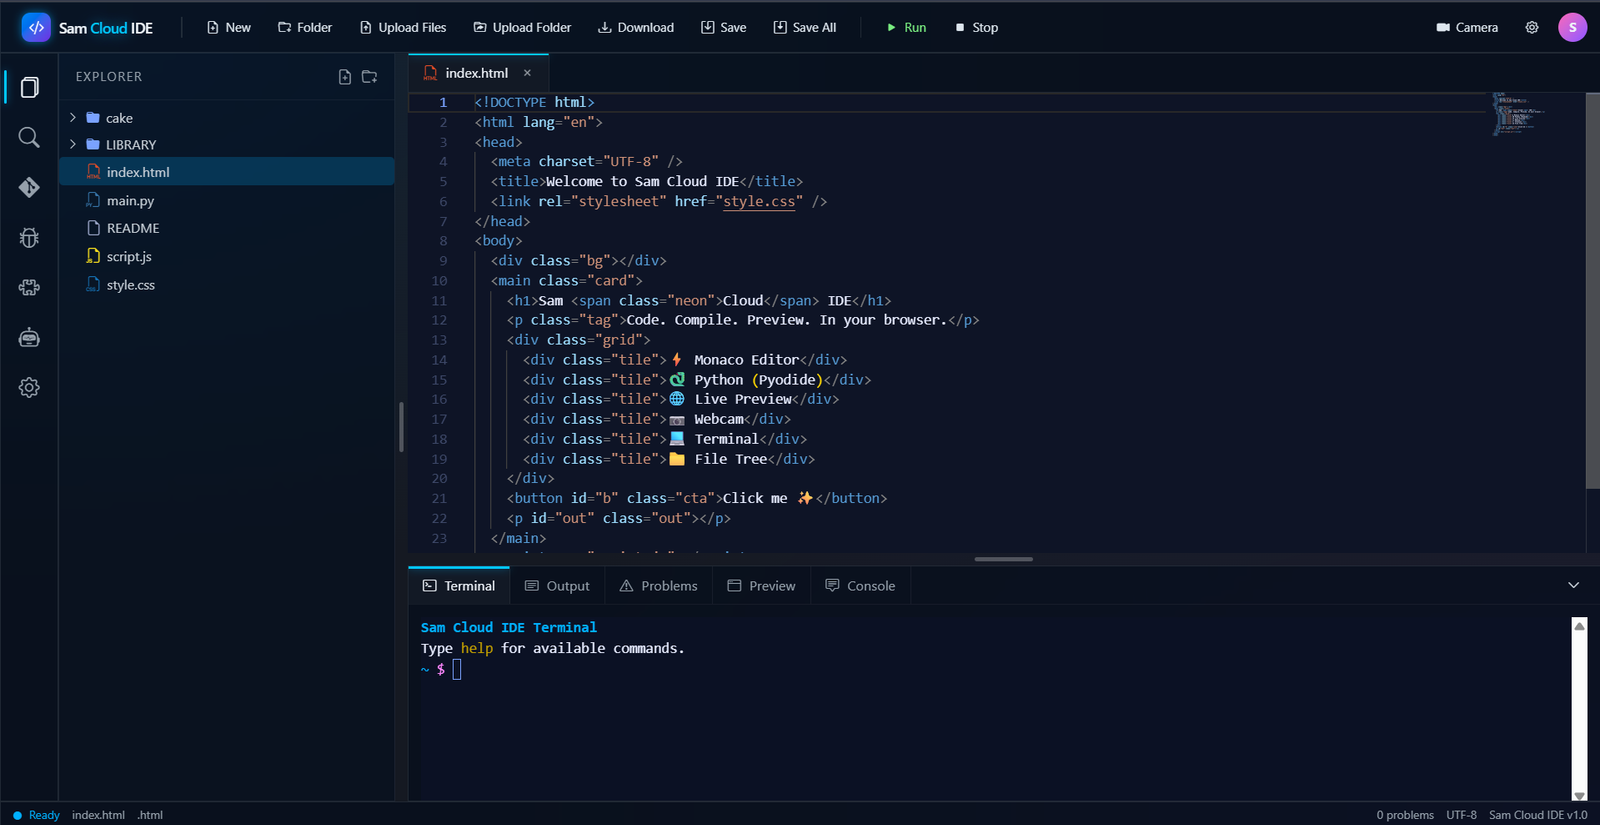Click the new file icon in Explorer header
This screenshot has height=825, width=1600.
[345, 77]
